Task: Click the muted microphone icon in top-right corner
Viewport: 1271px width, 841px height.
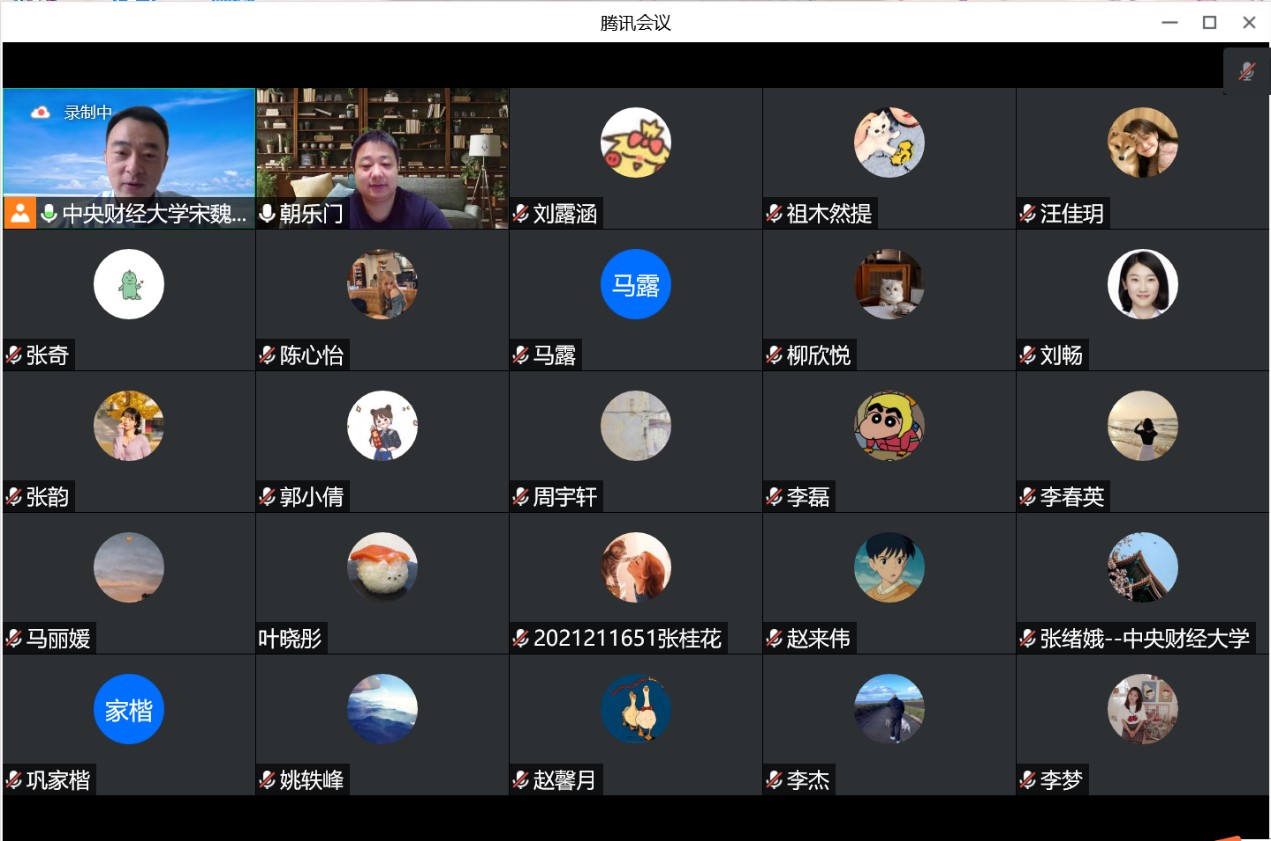Action: click(x=1246, y=72)
